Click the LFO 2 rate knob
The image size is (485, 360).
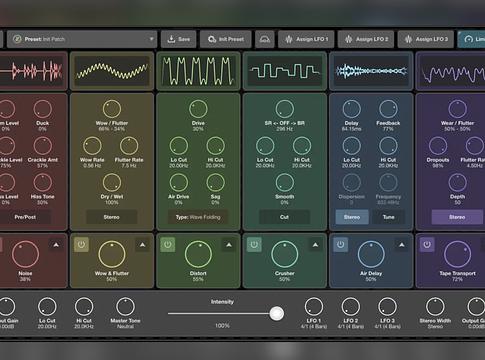[x=351, y=307]
